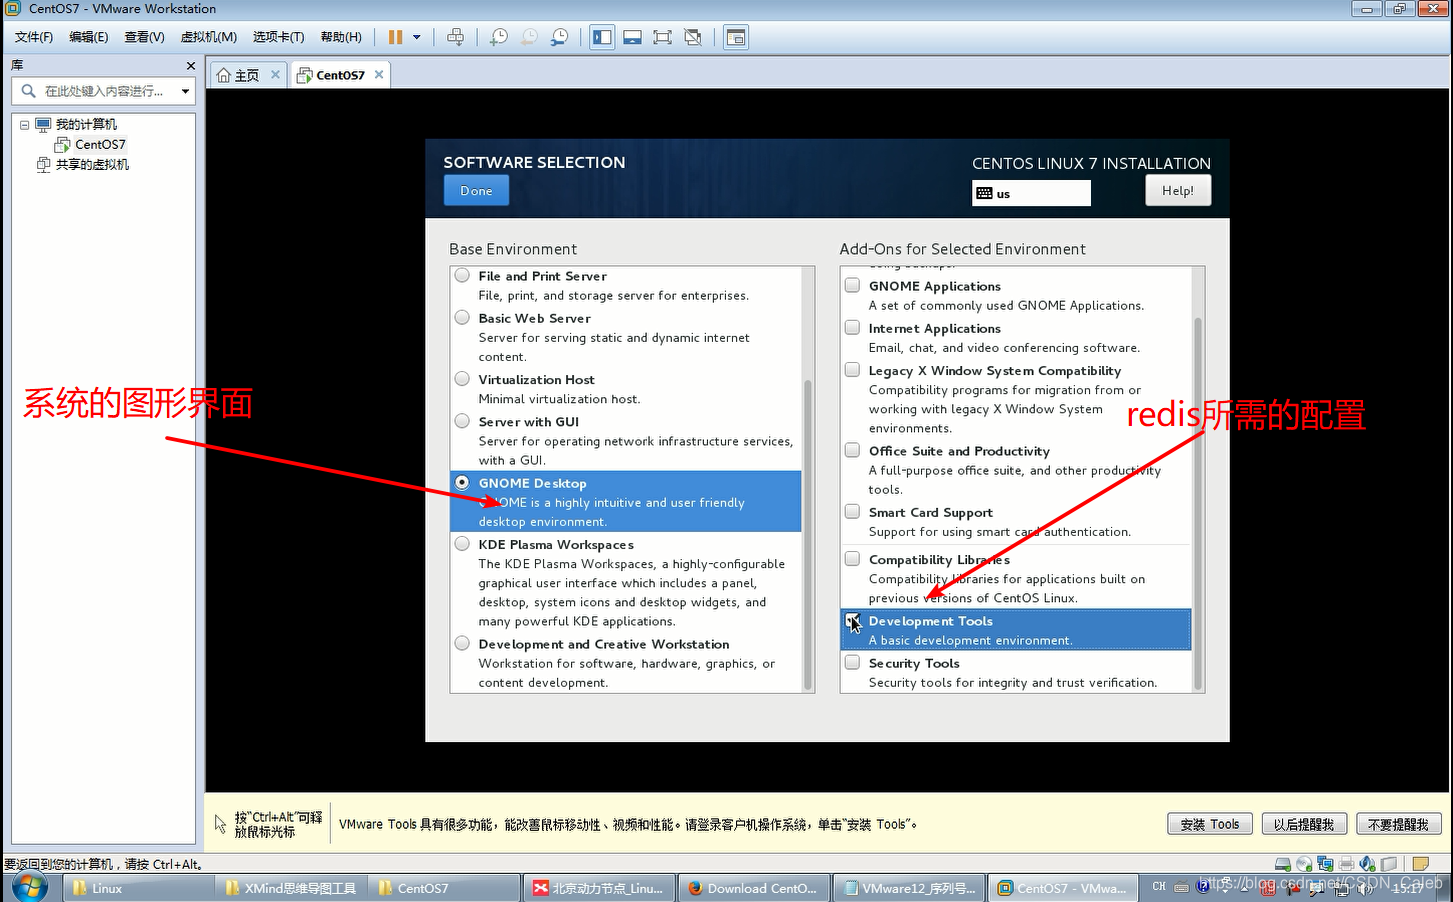
Task: Take a snapshot of this virtual machine
Action: point(498,37)
